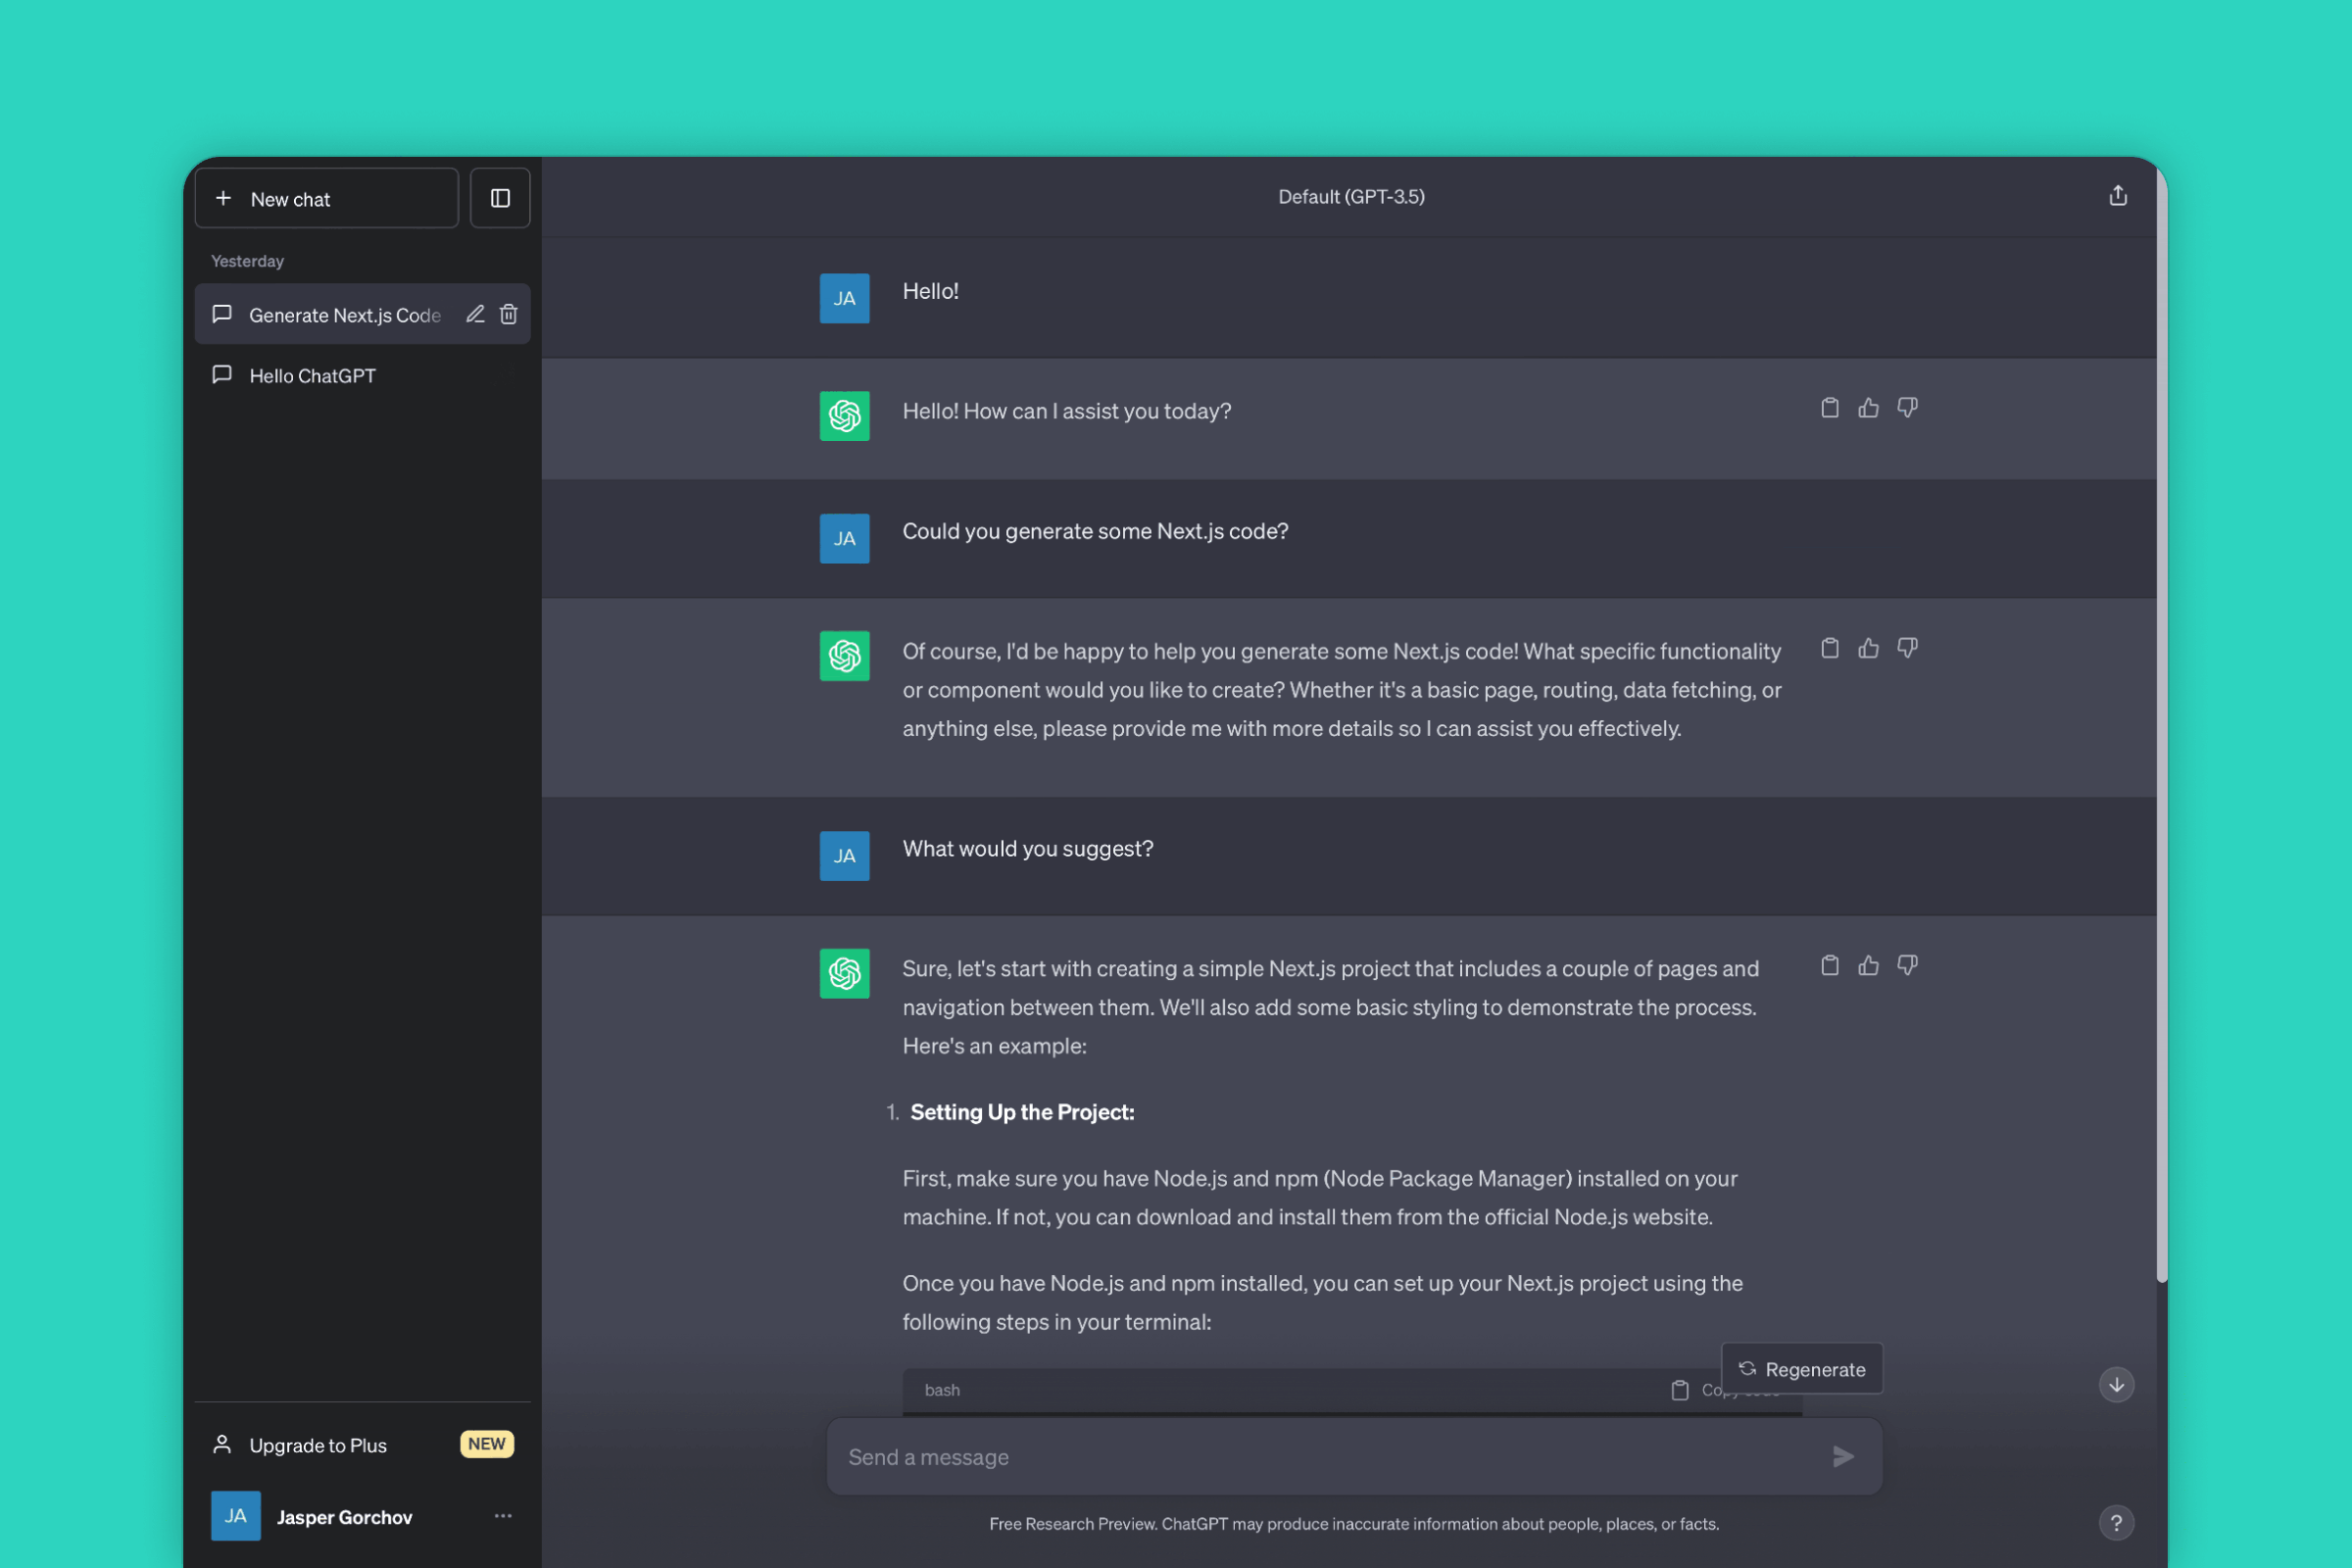Open help via the question mark button
The height and width of the screenshot is (1568, 2352).
point(2116,1522)
